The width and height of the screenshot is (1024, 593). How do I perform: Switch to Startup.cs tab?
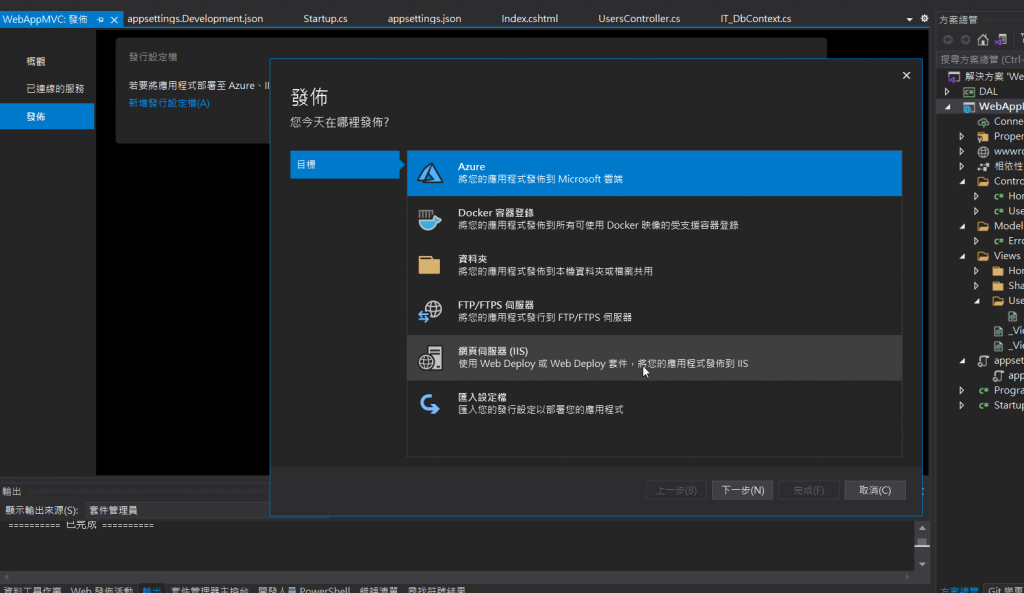point(325,19)
